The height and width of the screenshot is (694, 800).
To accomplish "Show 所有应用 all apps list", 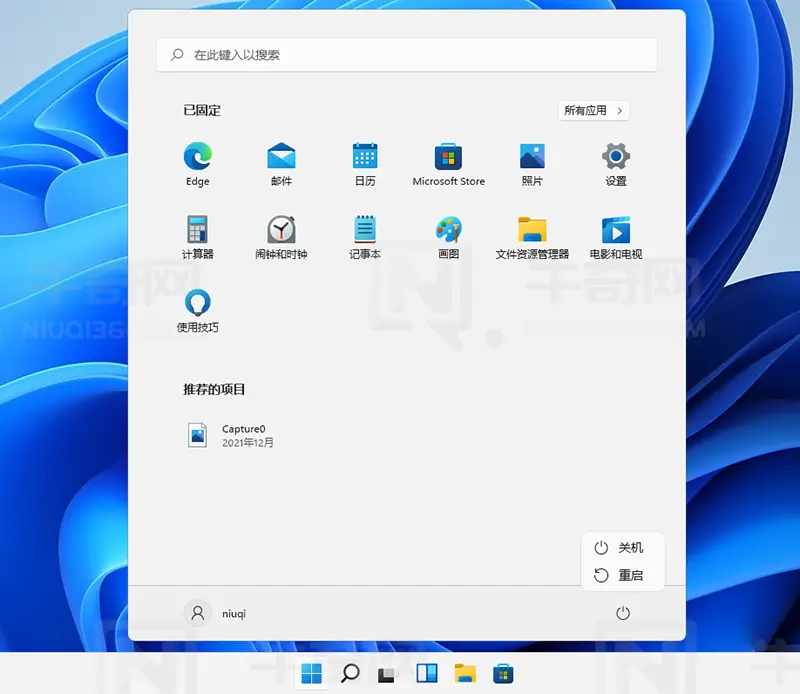I will point(593,110).
